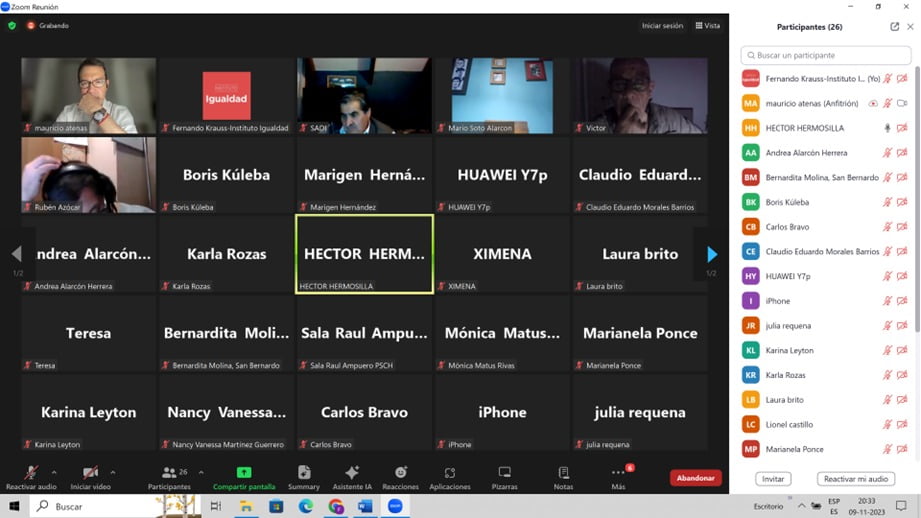Click the red Abandonar button

(695, 478)
